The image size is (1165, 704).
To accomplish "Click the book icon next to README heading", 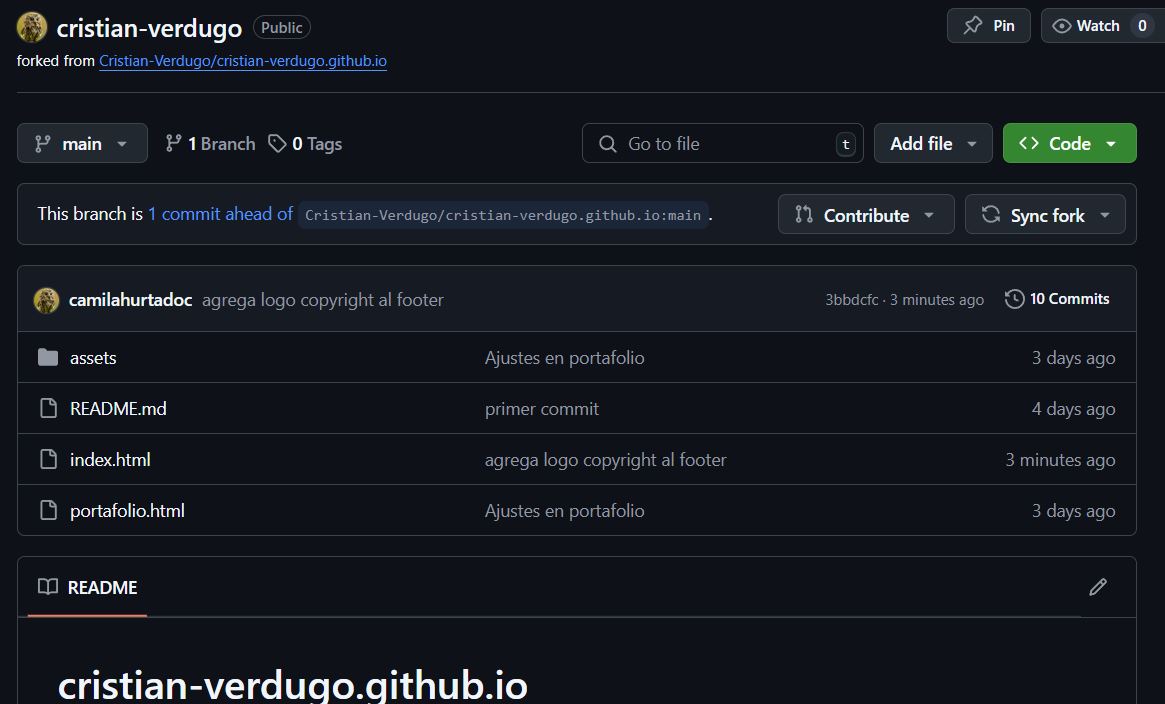I will pyautogui.click(x=48, y=587).
